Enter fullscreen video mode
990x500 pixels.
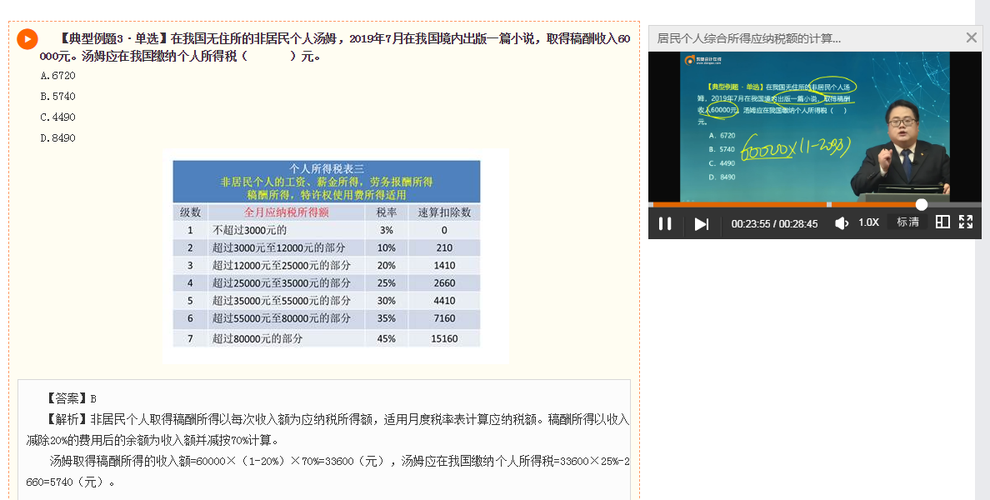(x=966, y=222)
